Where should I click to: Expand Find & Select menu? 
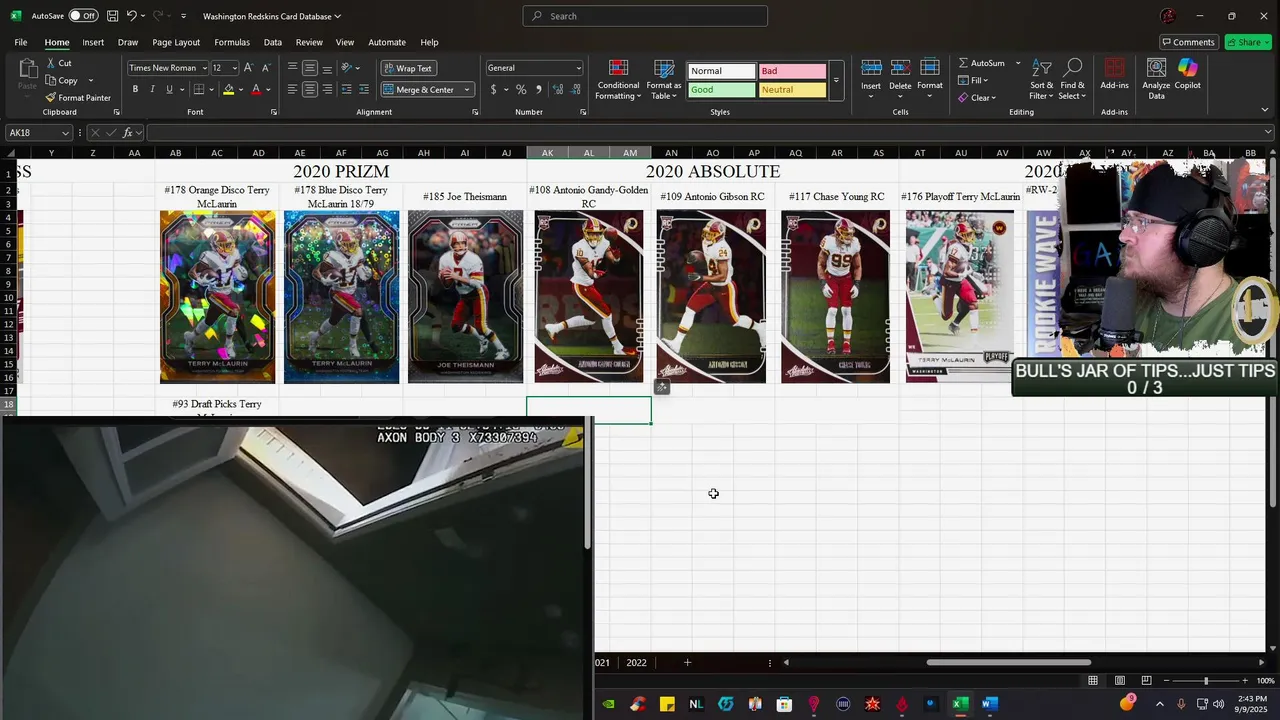click(x=1072, y=79)
